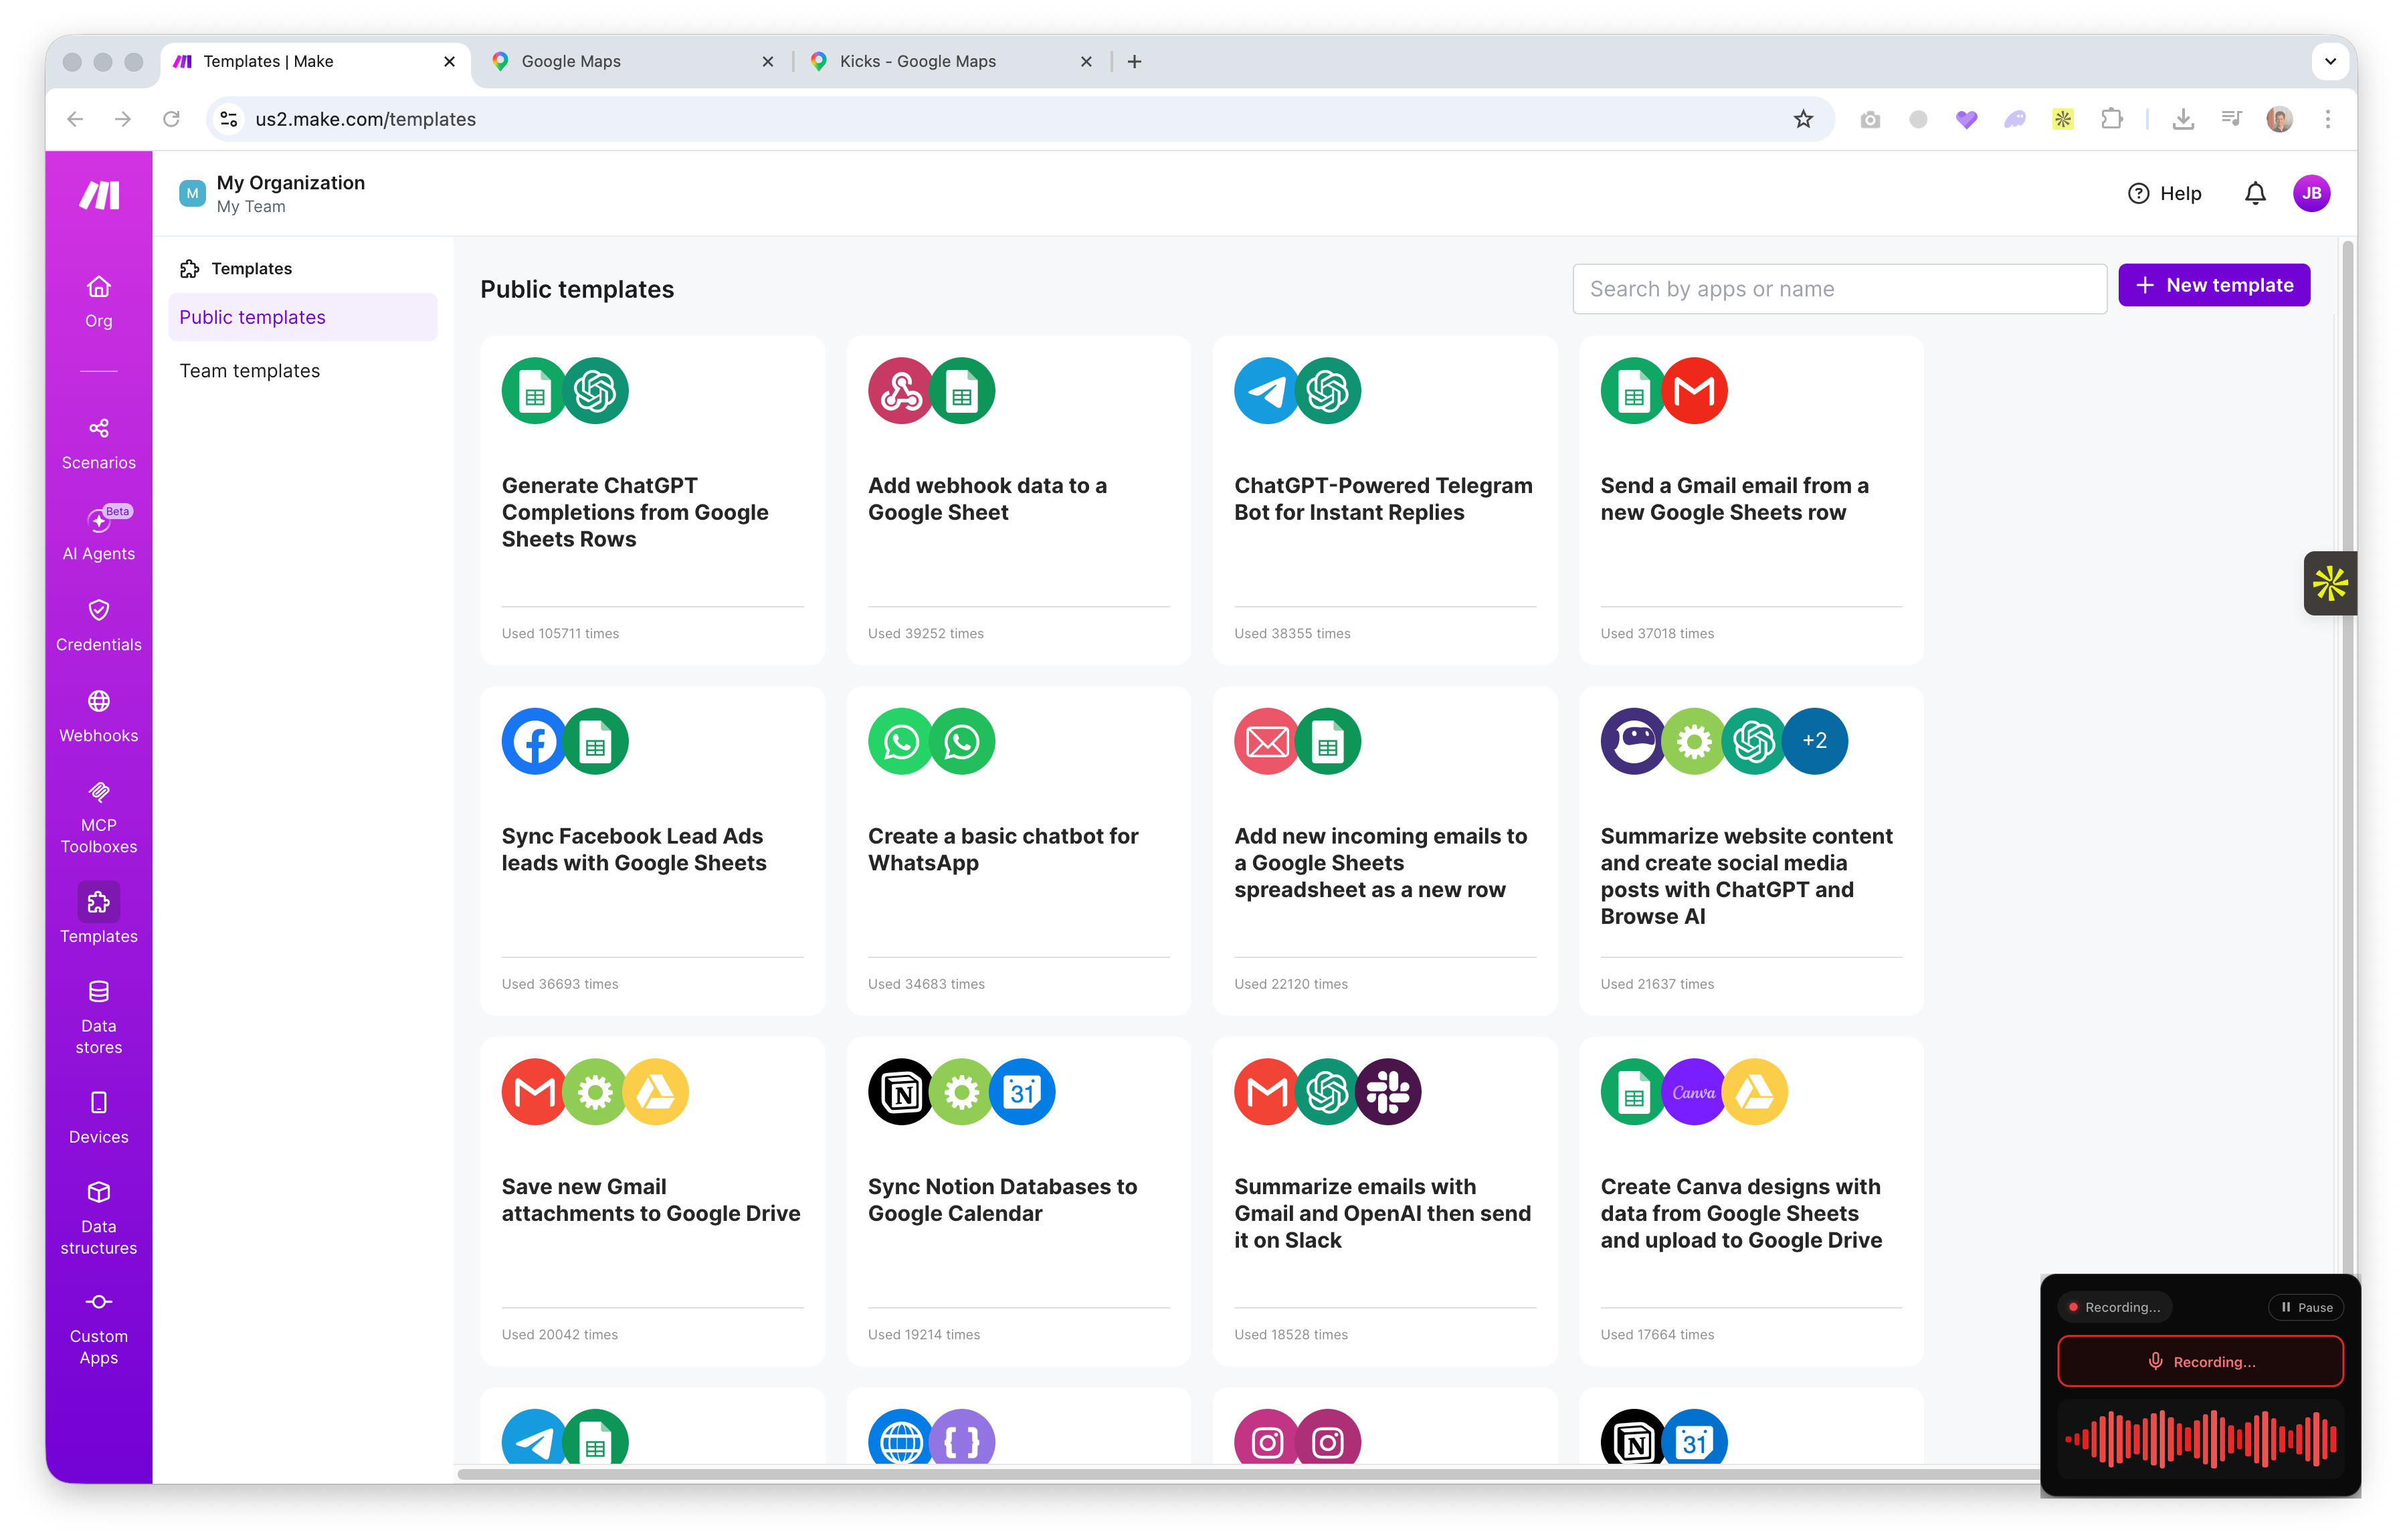Viewport: 2403px width, 1540px height.
Task: Switch to the Kicks - Google Maps tab
Action: [917, 61]
